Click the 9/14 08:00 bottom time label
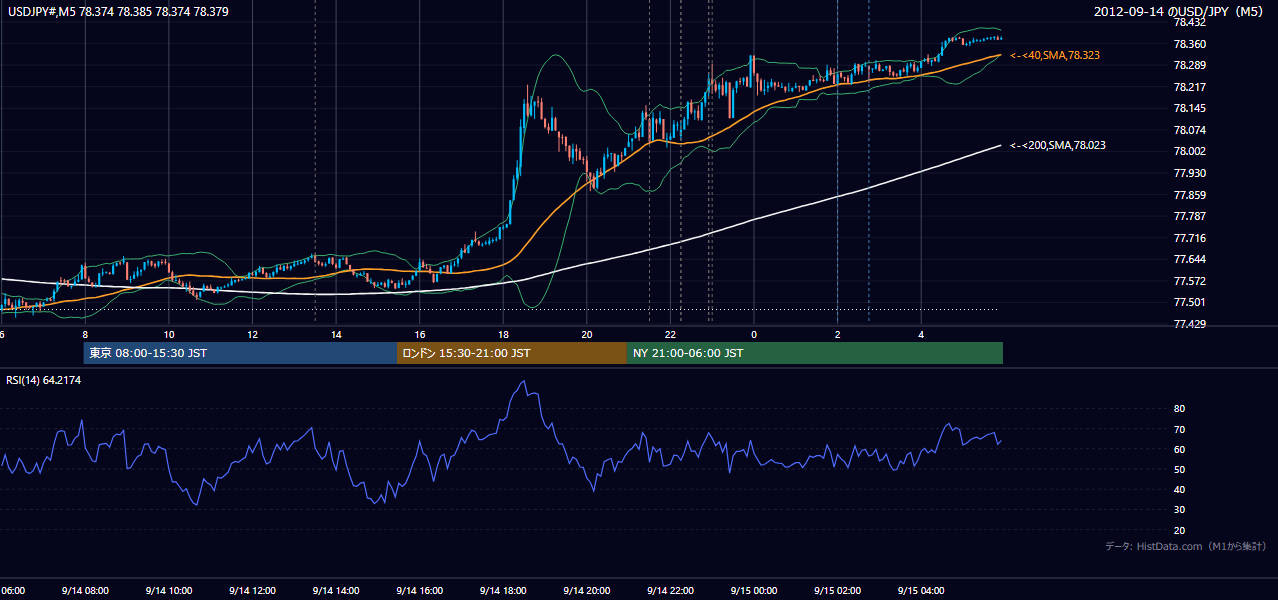The height and width of the screenshot is (600, 1278). pos(85,591)
